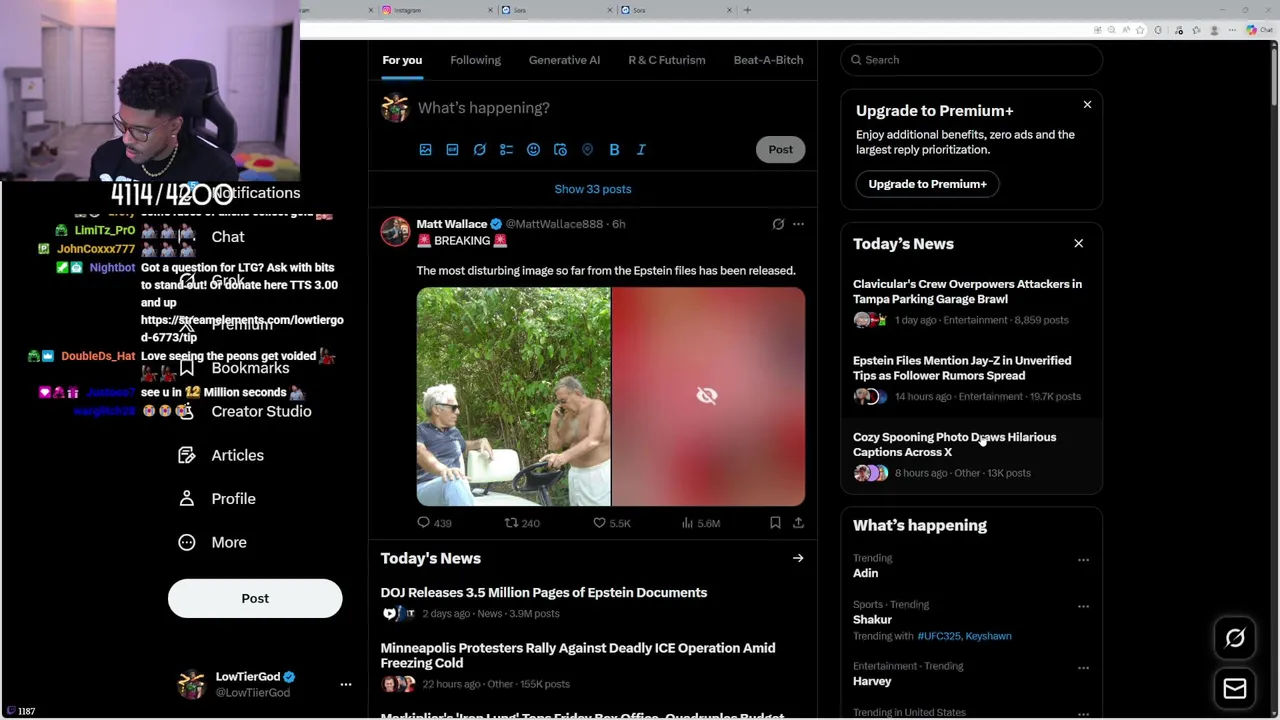Viewport: 1280px width, 720px height.
Task: Open more options for Harvey trend
Action: (x=1083, y=667)
